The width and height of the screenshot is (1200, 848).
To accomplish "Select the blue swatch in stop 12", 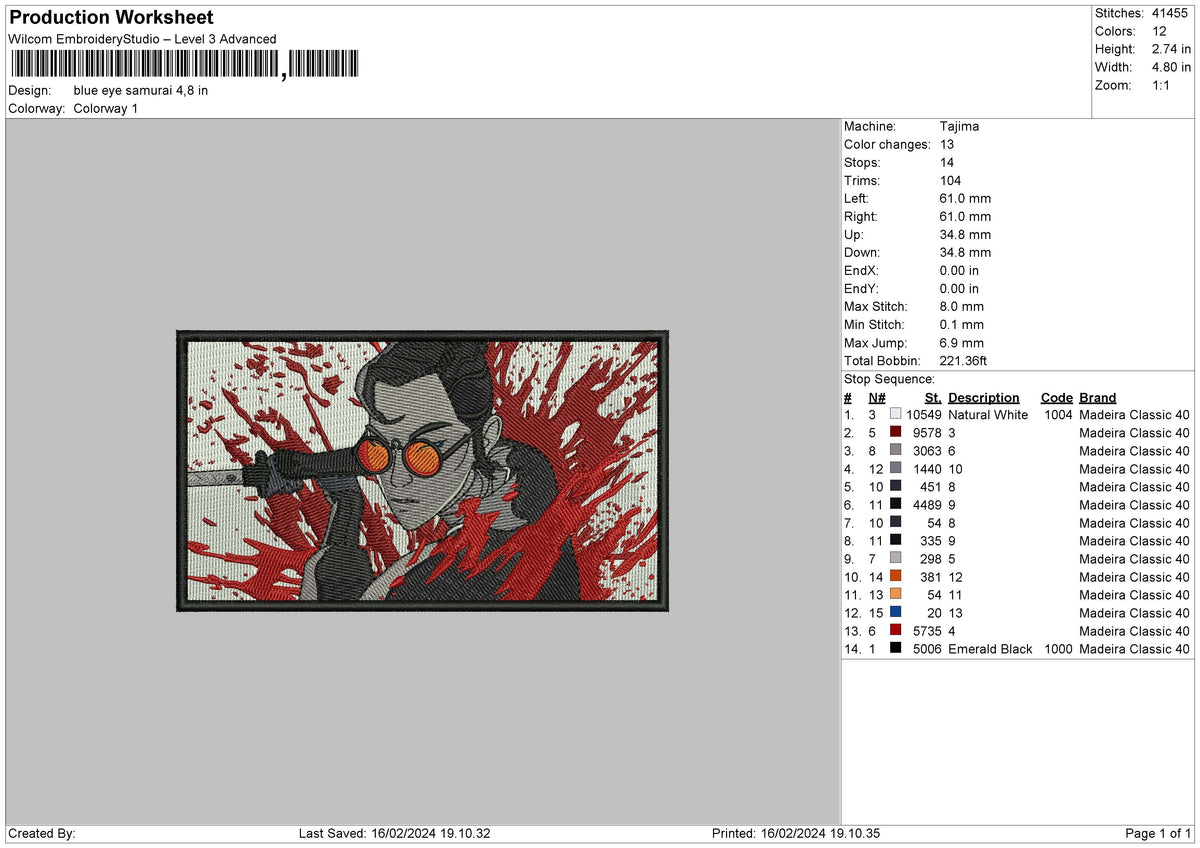I will coord(895,613).
